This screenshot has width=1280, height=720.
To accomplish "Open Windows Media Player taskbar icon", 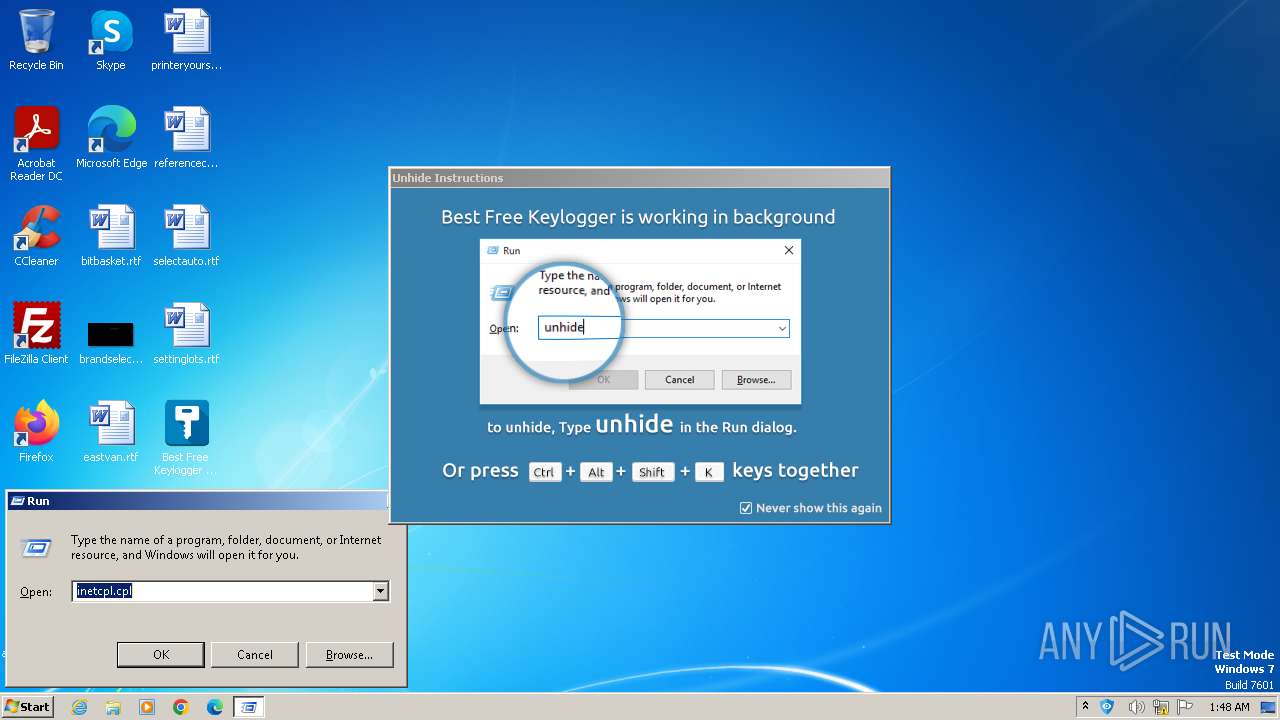I will 147,707.
